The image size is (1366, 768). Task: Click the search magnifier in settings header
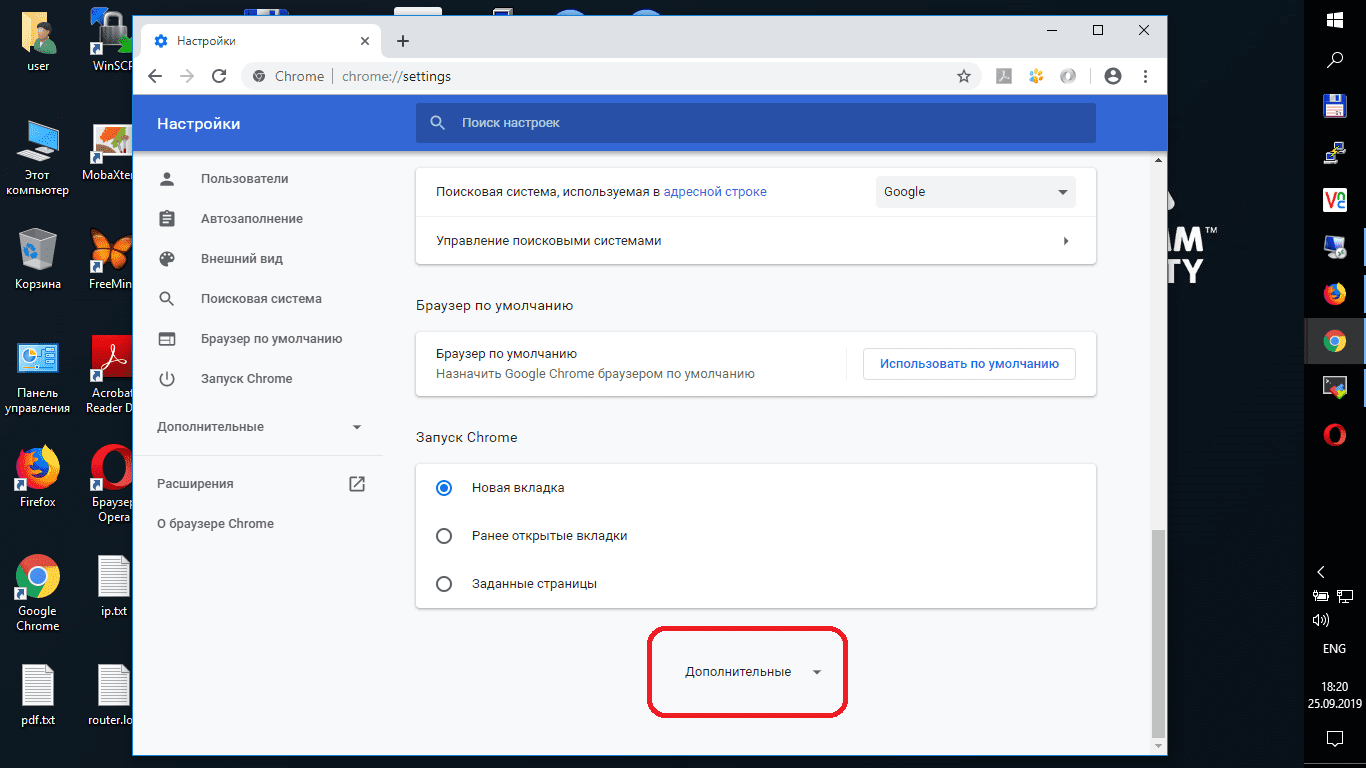[x=437, y=123]
